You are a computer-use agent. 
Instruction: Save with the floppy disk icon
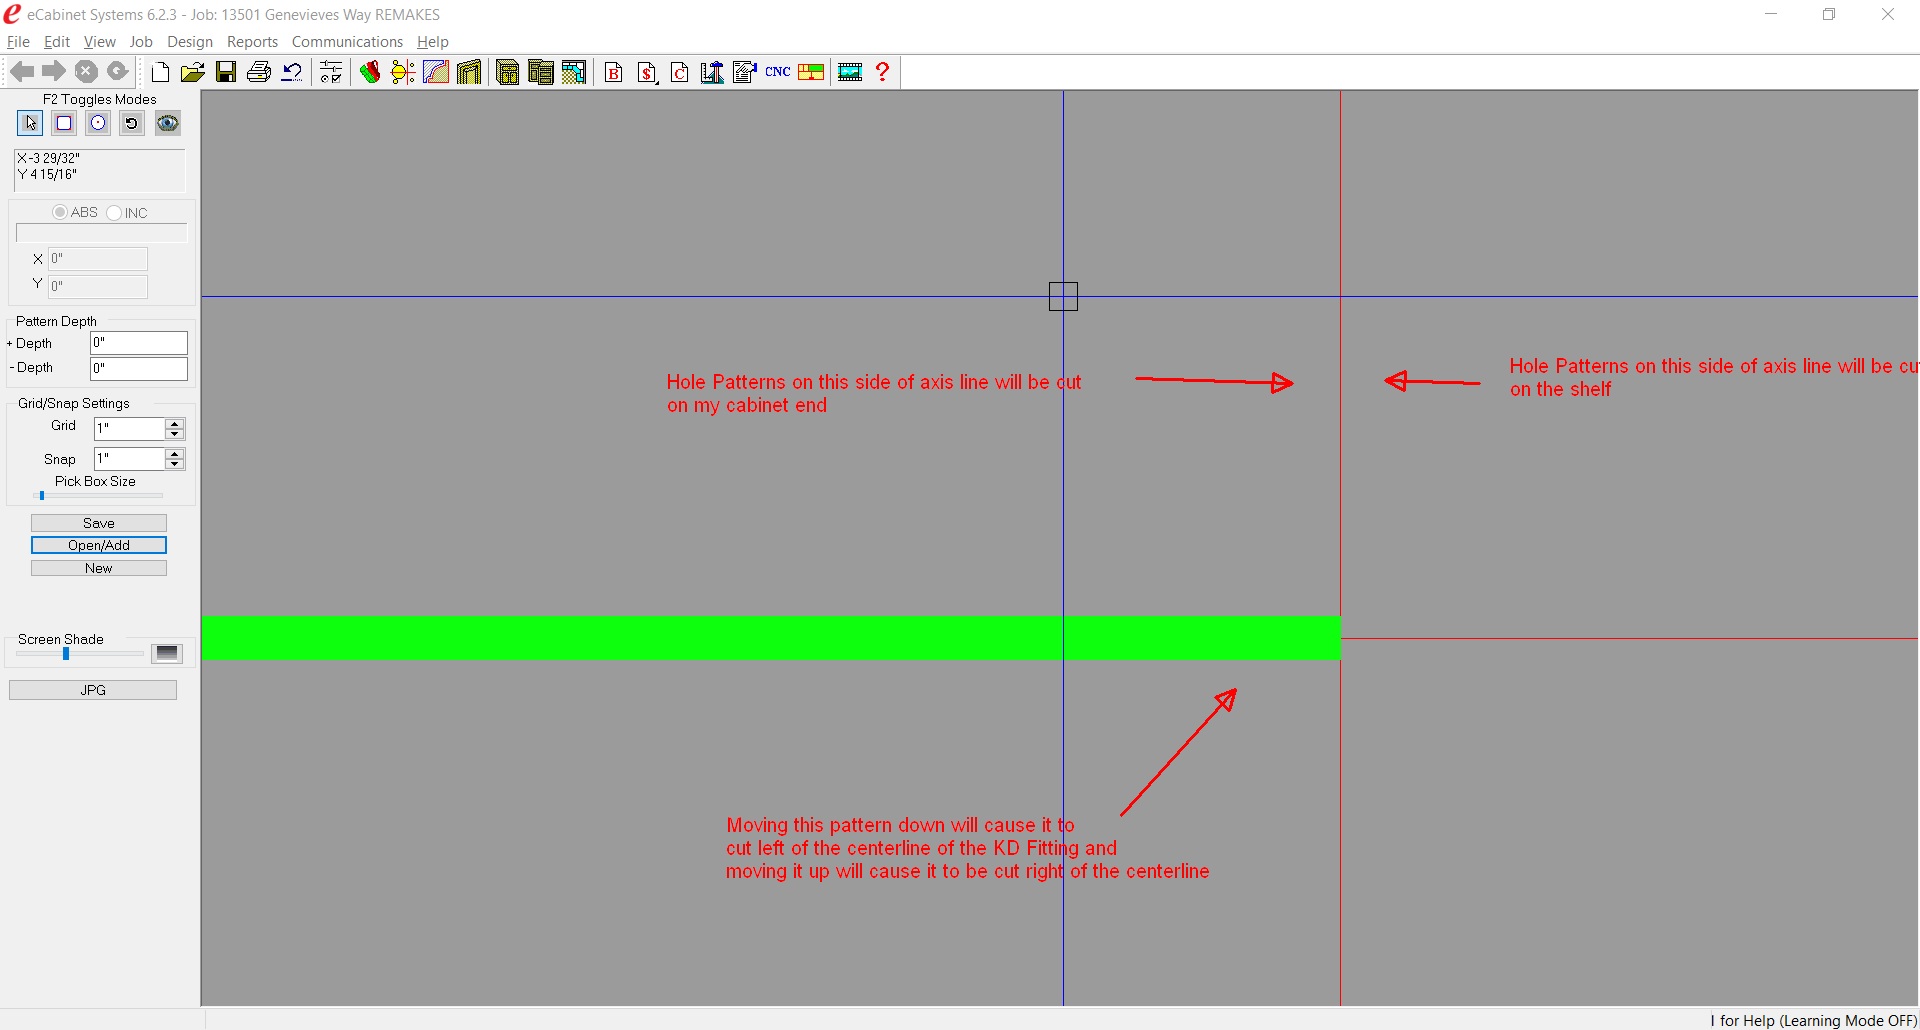pos(226,72)
